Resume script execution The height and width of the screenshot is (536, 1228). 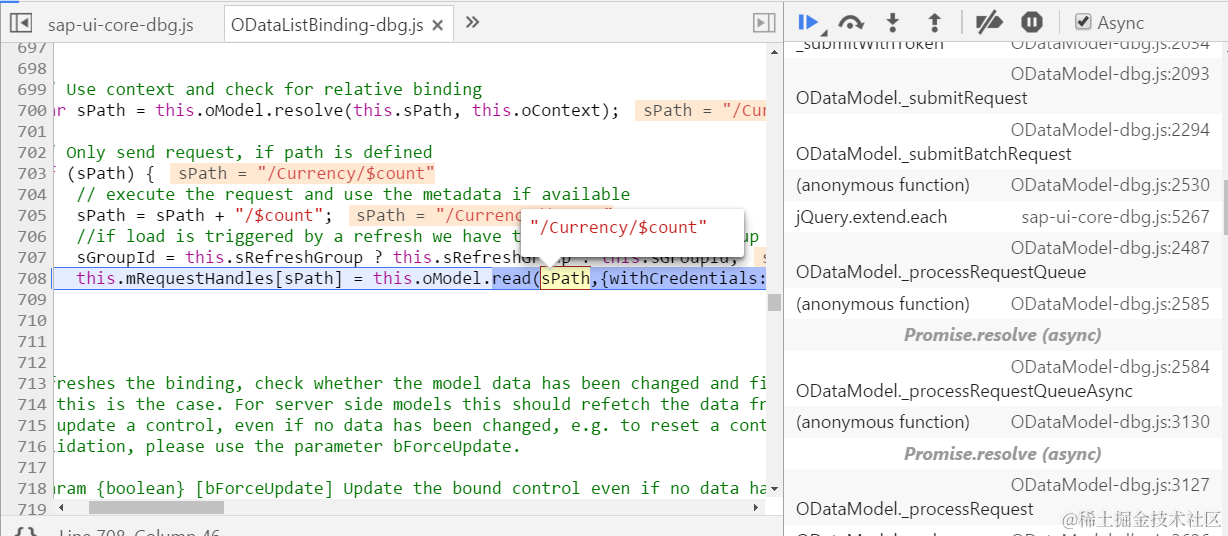(x=810, y=22)
